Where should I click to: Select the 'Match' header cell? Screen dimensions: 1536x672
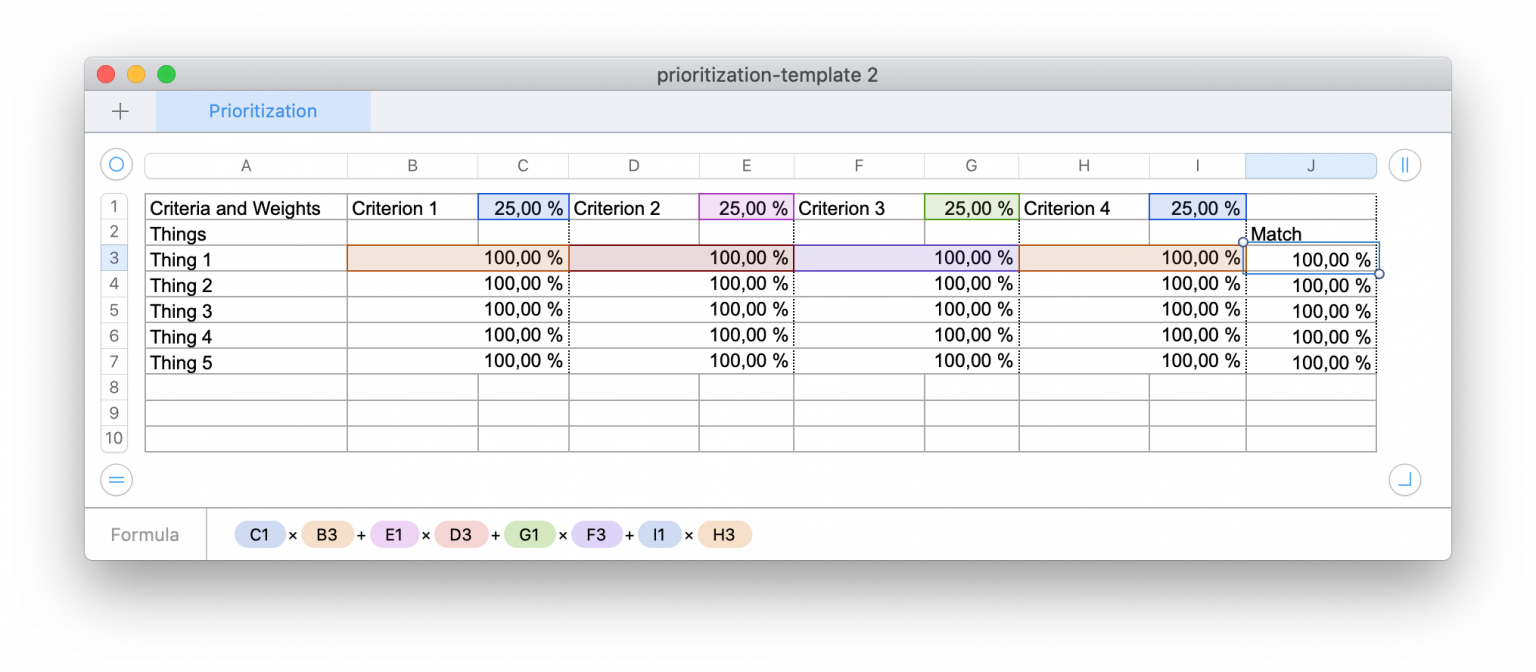(x=1311, y=233)
